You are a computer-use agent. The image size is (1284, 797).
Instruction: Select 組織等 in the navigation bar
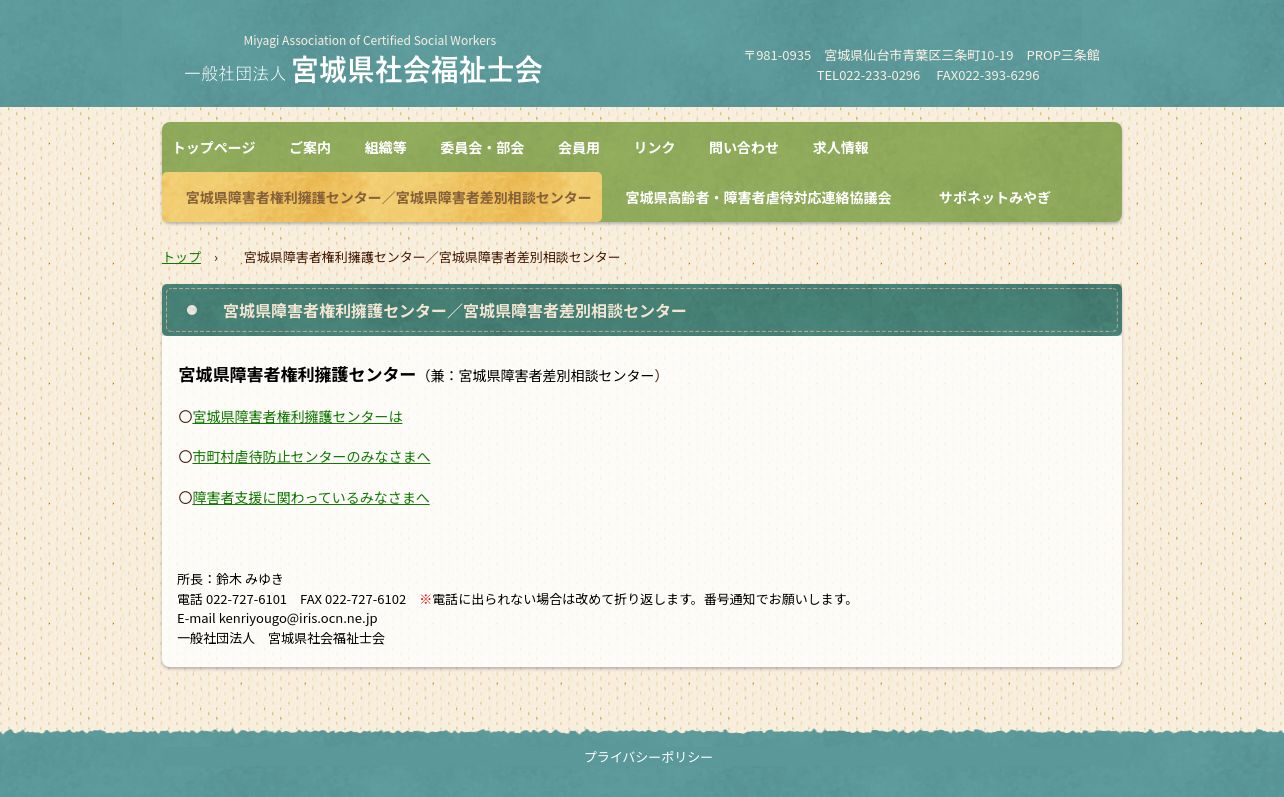pyautogui.click(x=386, y=148)
